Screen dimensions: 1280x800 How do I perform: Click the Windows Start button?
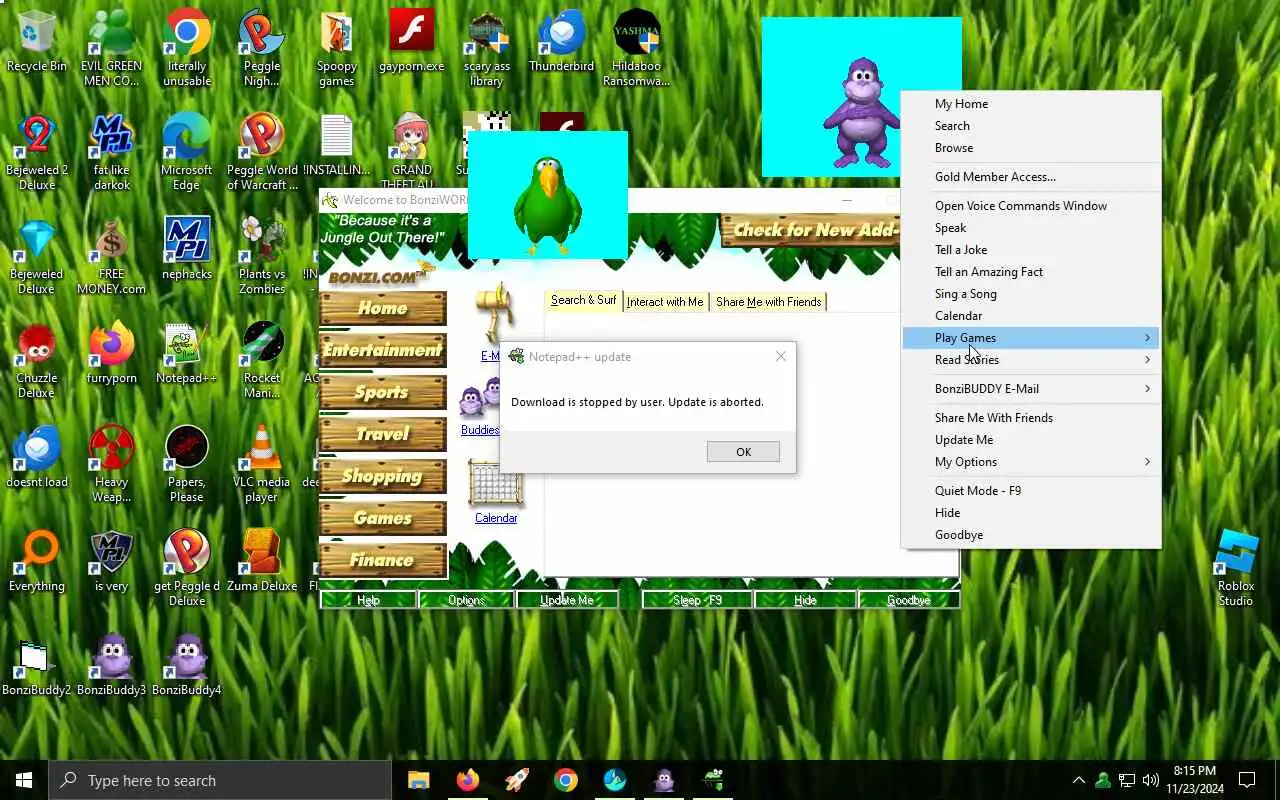click(x=24, y=780)
